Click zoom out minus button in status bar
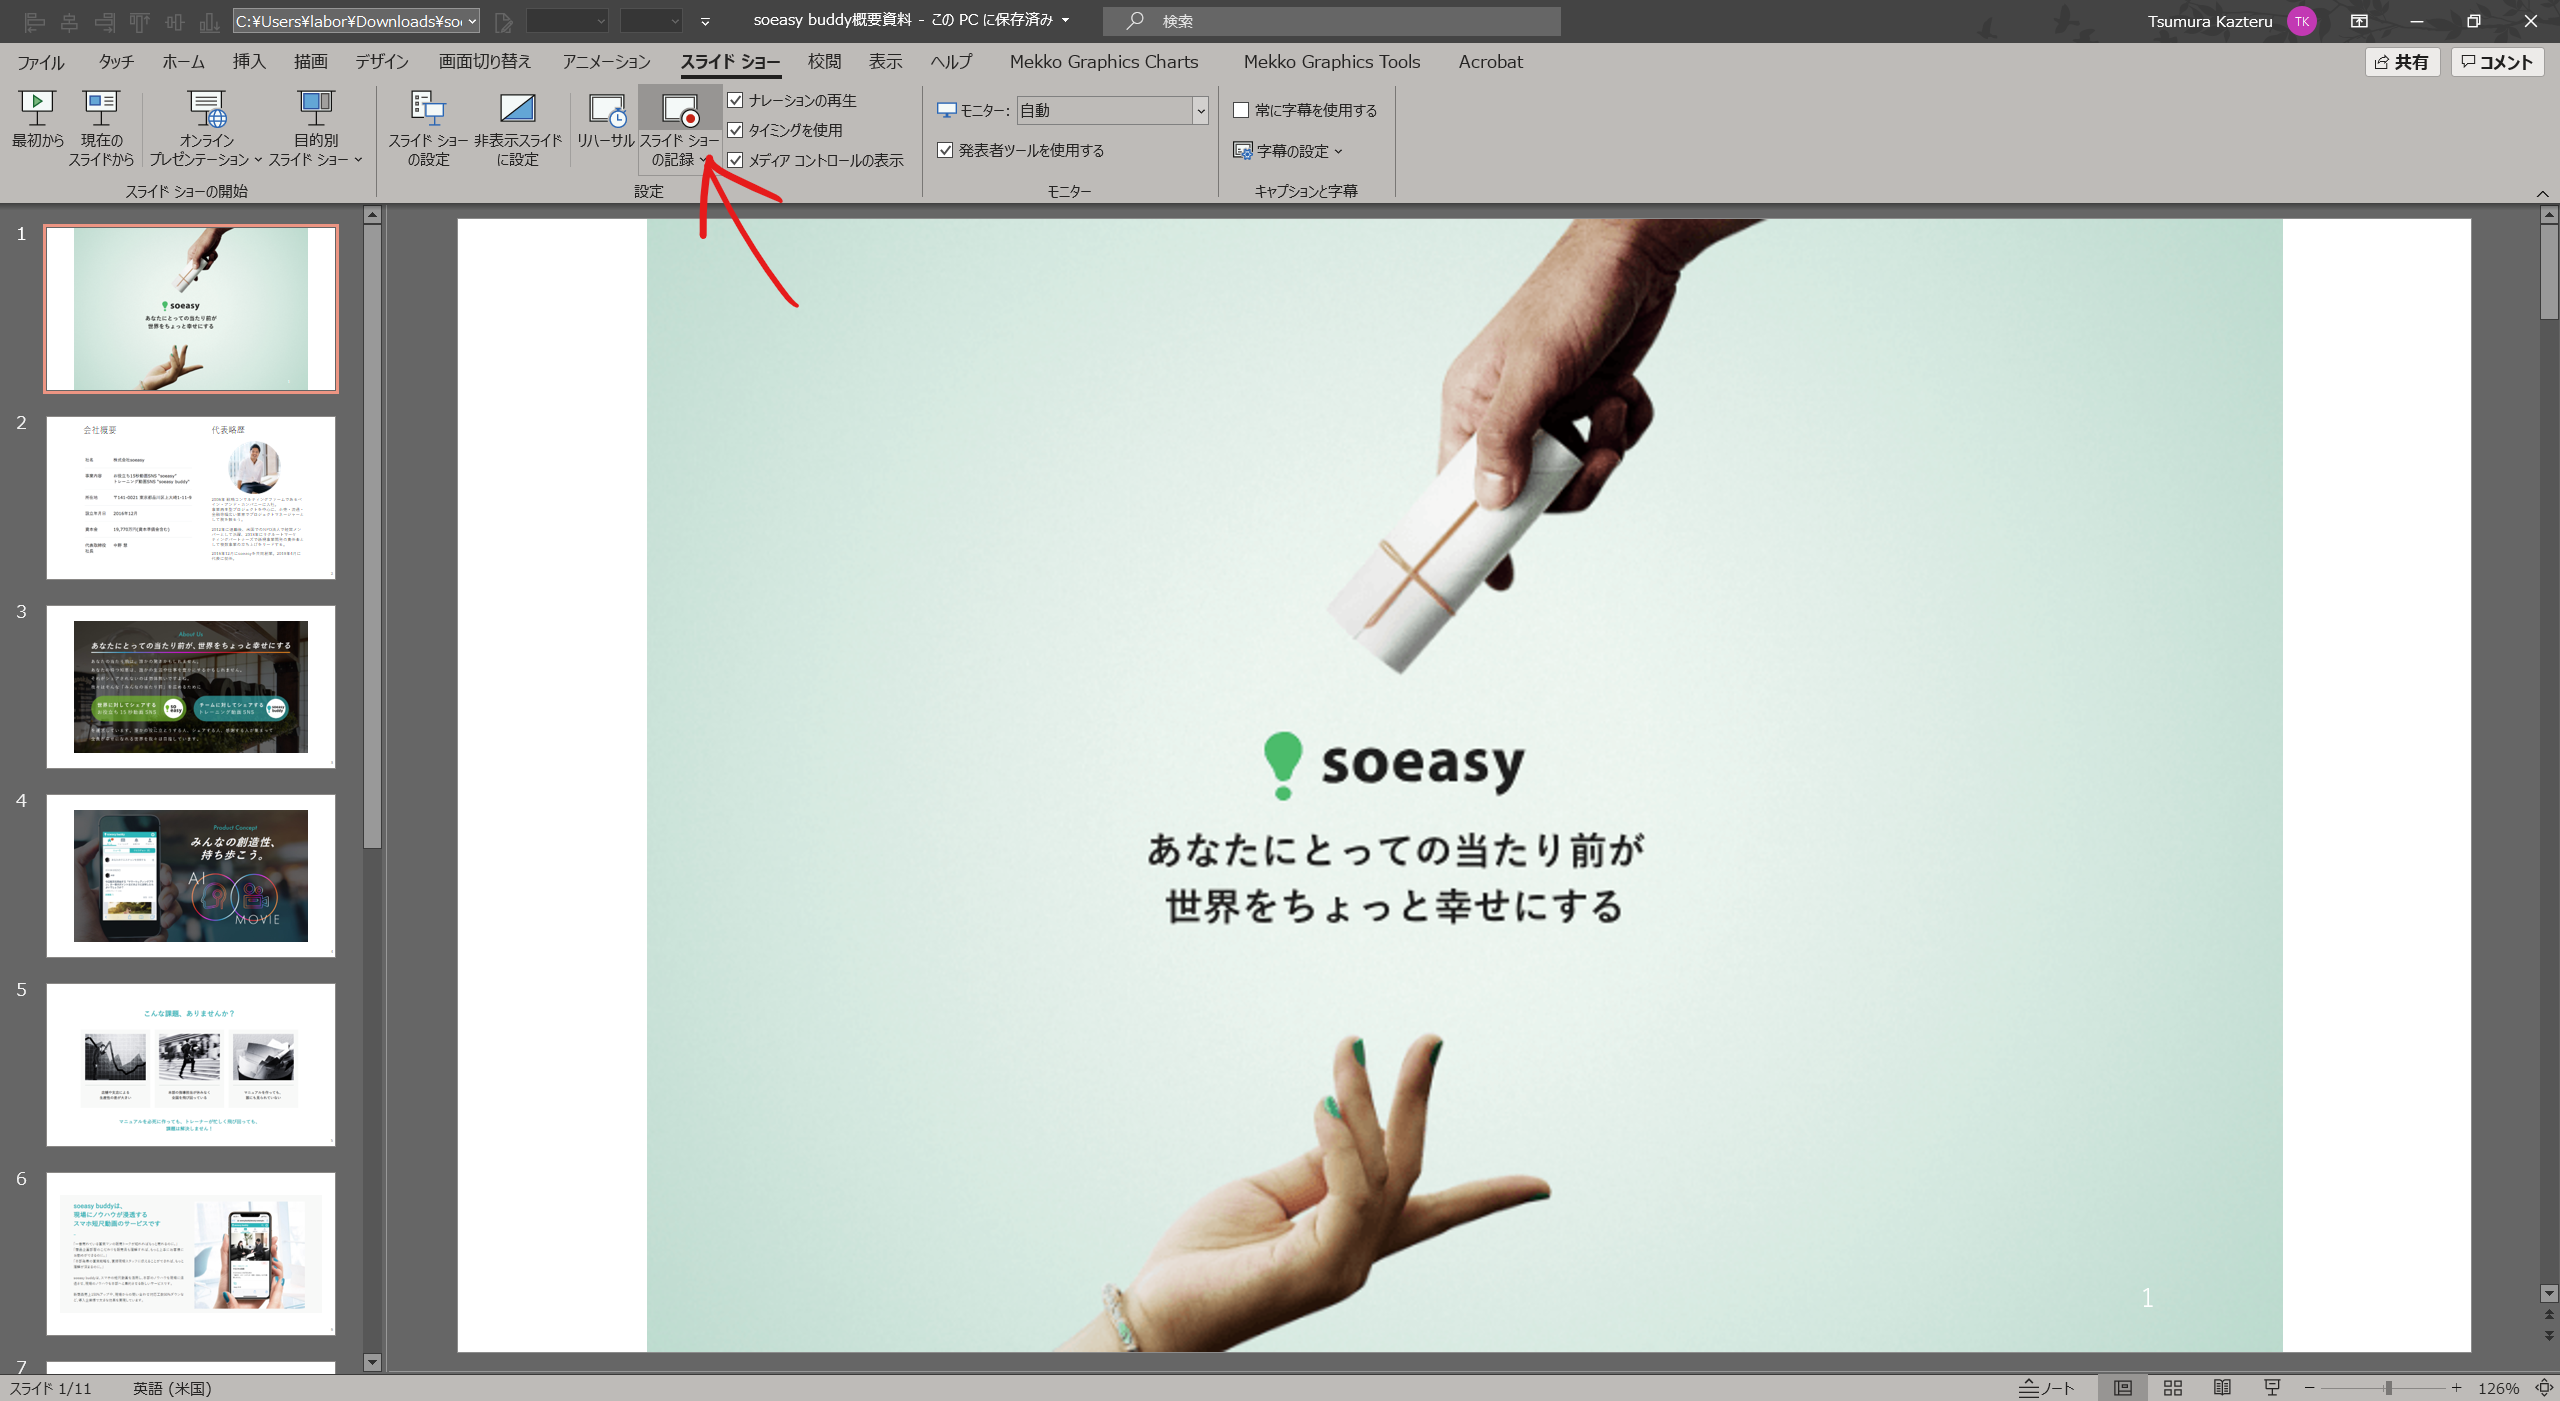The height and width of the screenshot is (1401, 2560). [x=2309, y=1388]
